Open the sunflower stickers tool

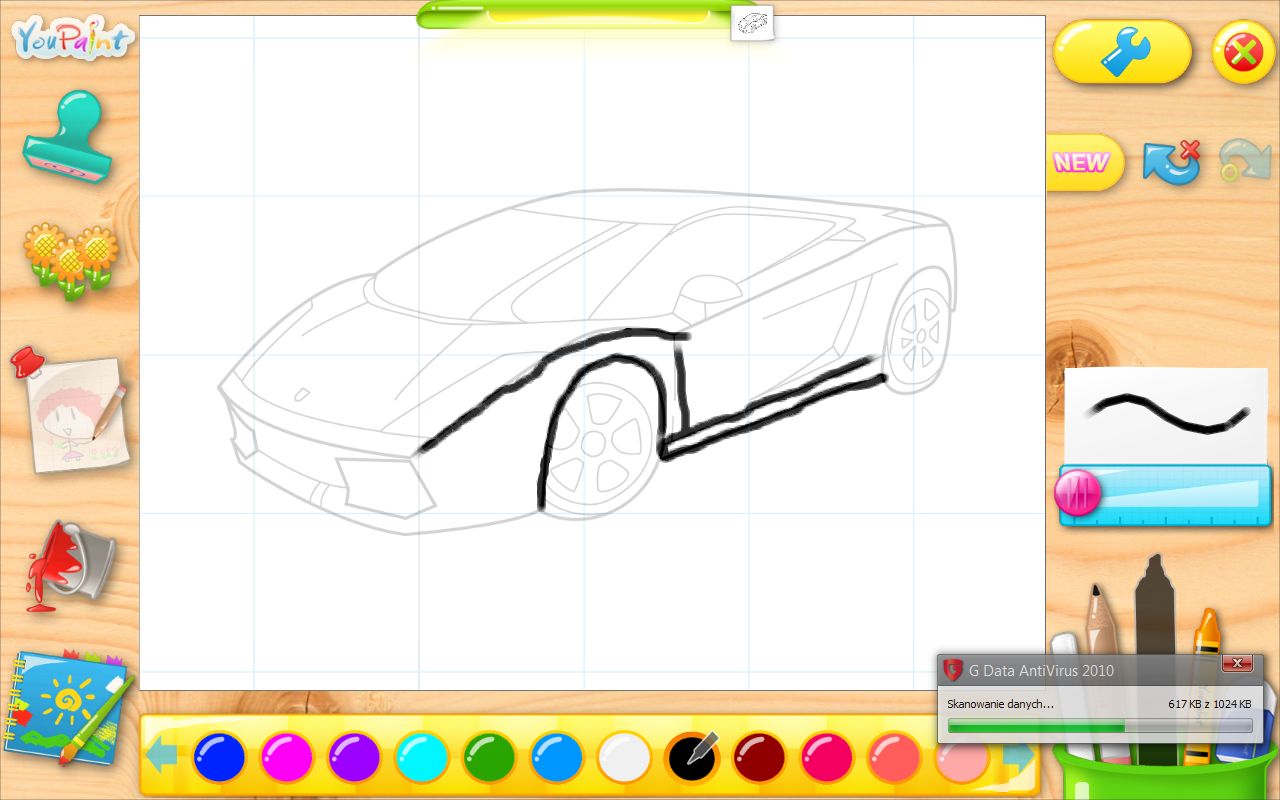click(x=70, y=260)
